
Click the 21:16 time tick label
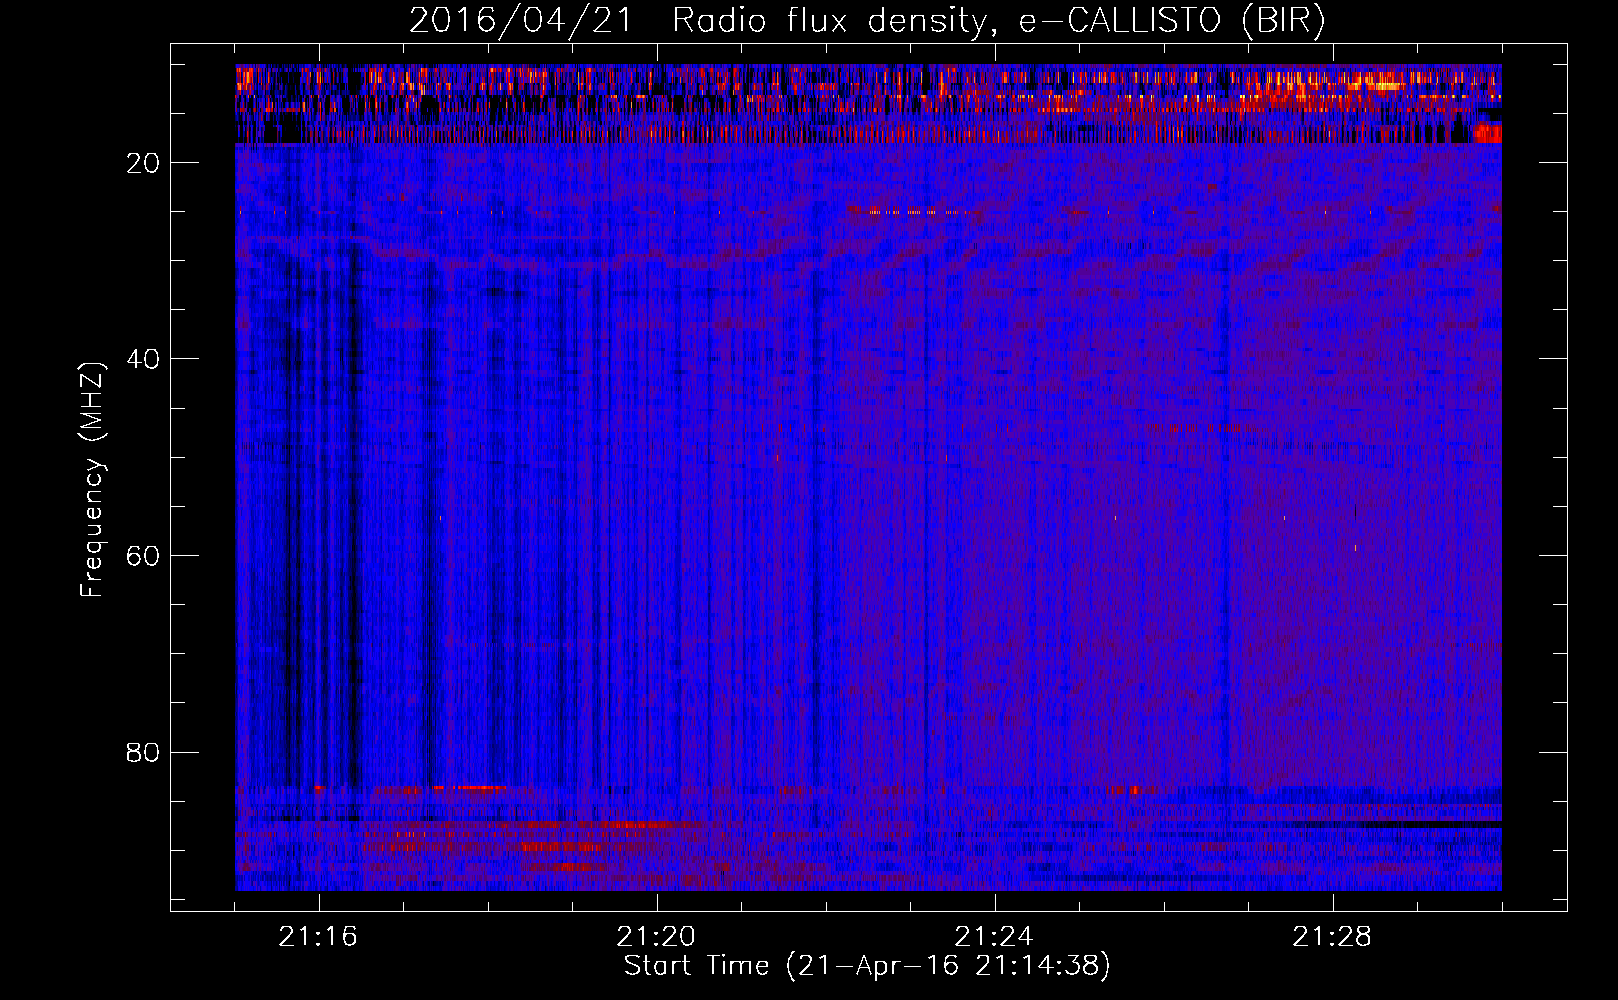(318, 937)
